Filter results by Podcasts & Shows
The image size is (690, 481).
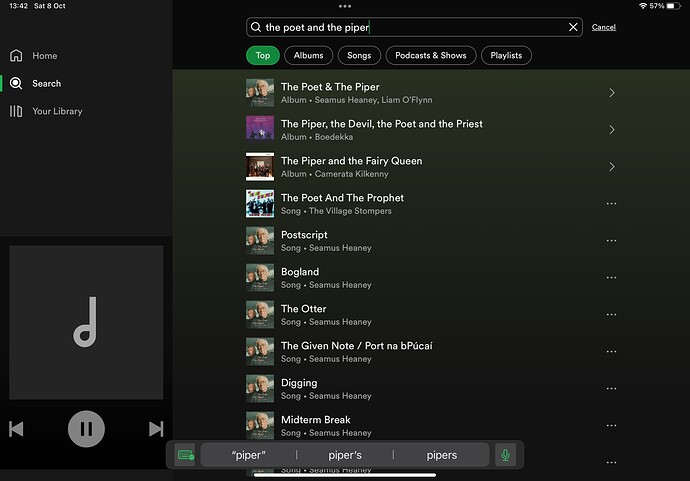pos(431,55)
